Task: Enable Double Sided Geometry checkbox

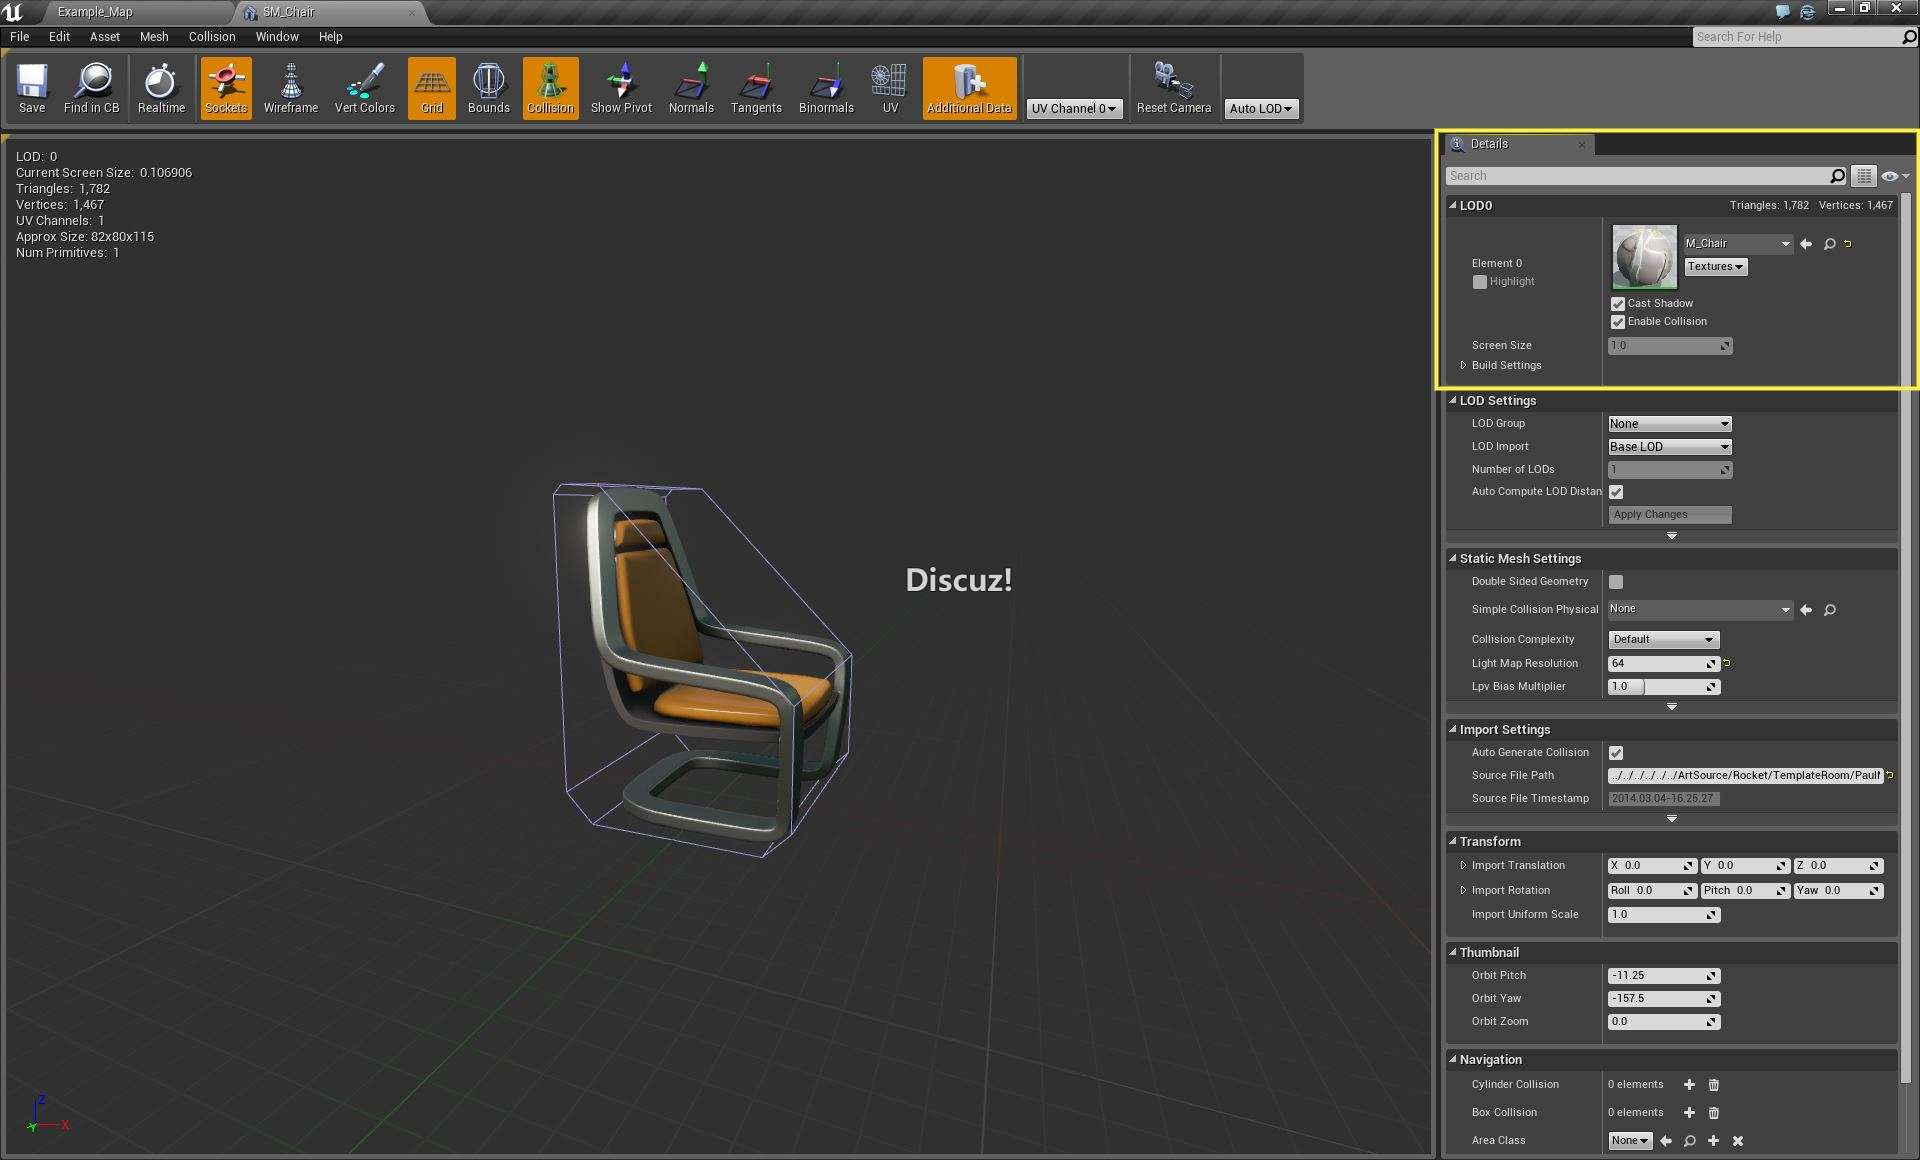Action: click(1617, 581)
